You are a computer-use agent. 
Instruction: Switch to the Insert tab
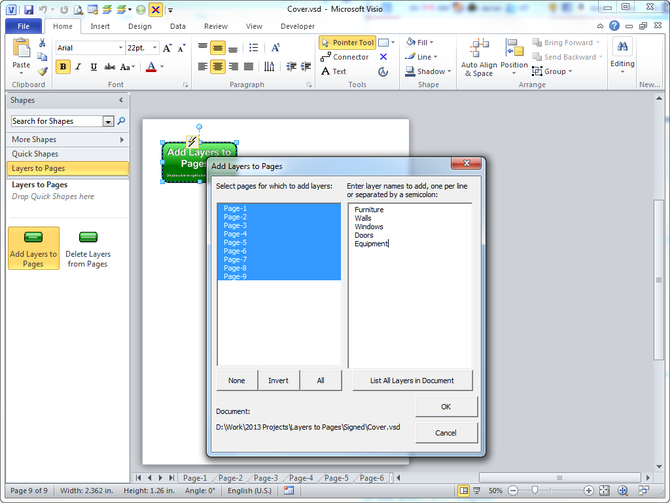click(100, 26)
